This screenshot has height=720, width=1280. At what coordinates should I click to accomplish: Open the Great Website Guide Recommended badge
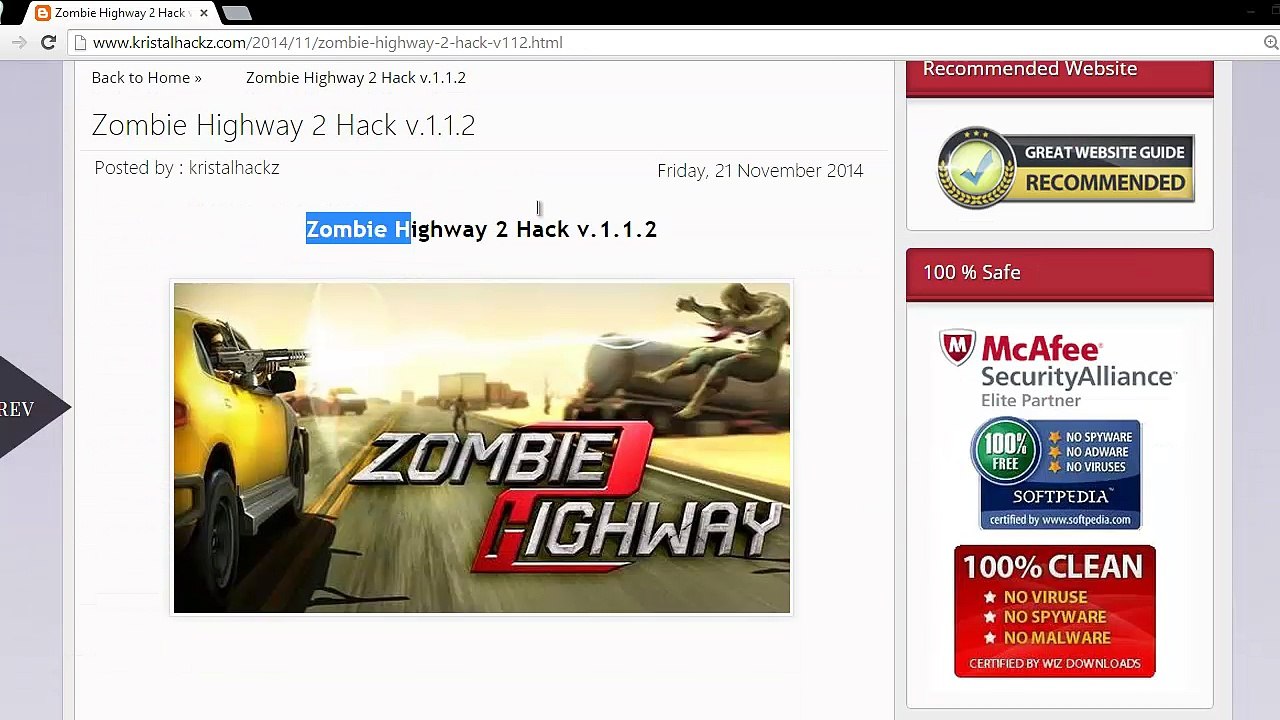click(1065, 167)
